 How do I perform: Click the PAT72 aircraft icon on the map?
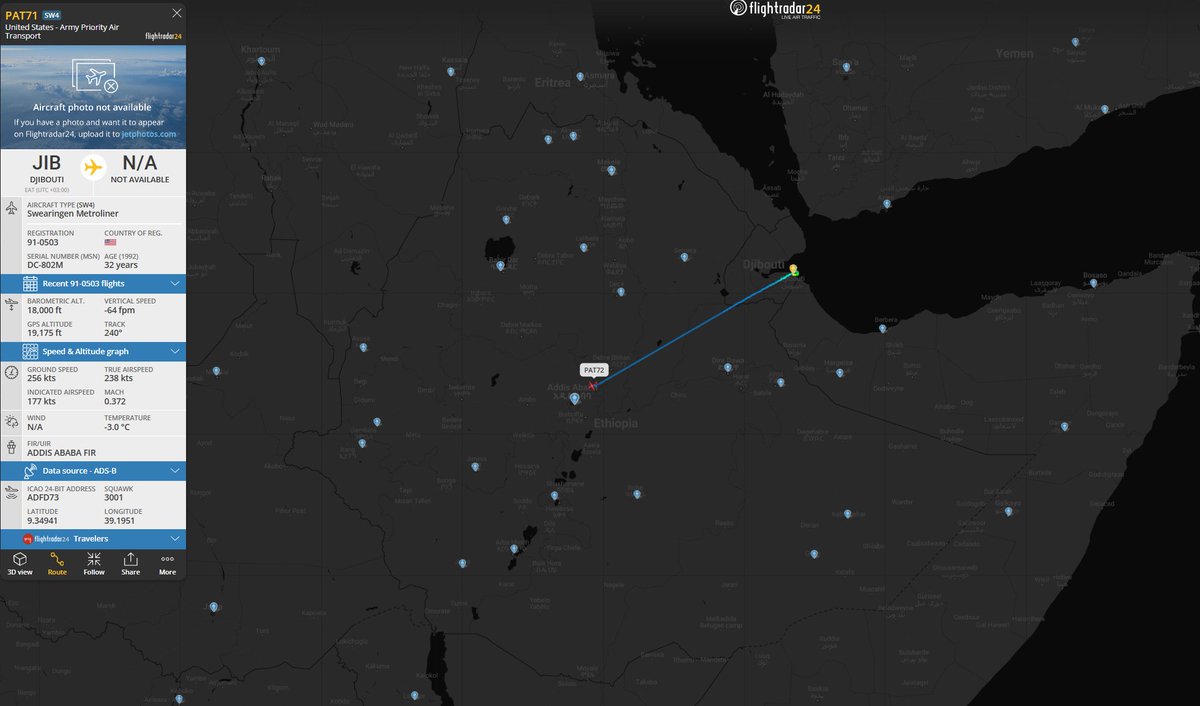point(593,385)
